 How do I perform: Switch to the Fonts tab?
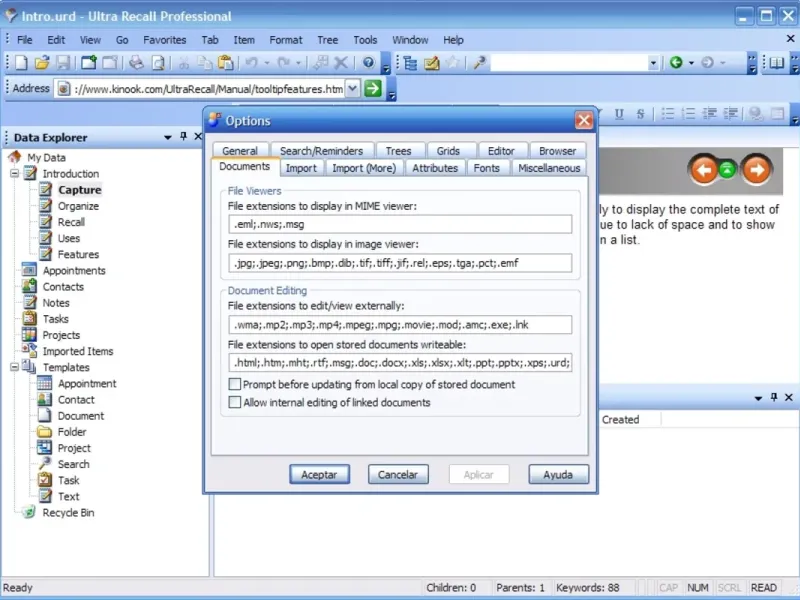tap(487, 168)
